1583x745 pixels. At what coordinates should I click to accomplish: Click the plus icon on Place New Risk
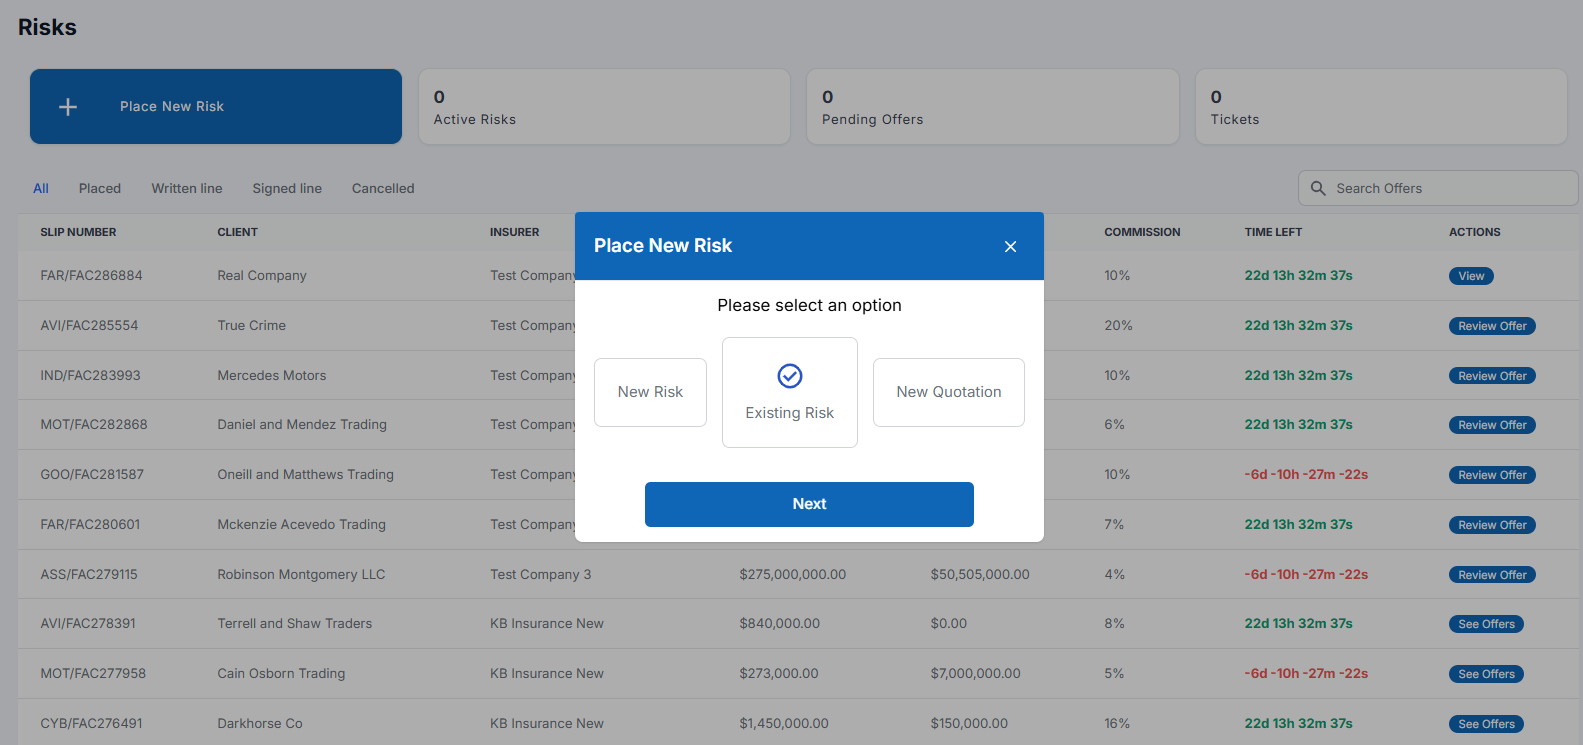click(x=68, y=107)
